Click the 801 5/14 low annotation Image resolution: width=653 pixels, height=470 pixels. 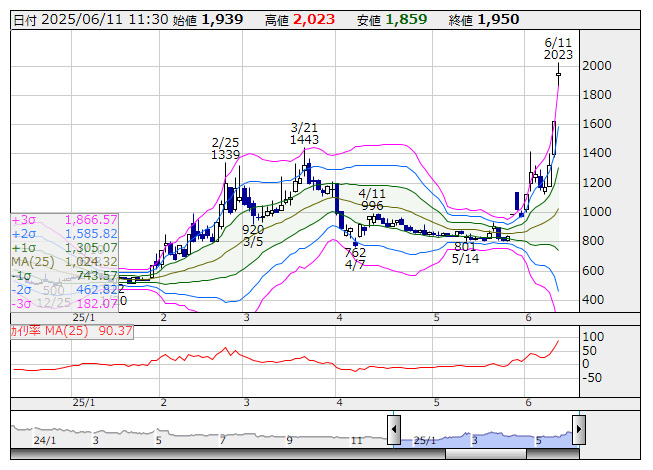(x=465, y=252)
